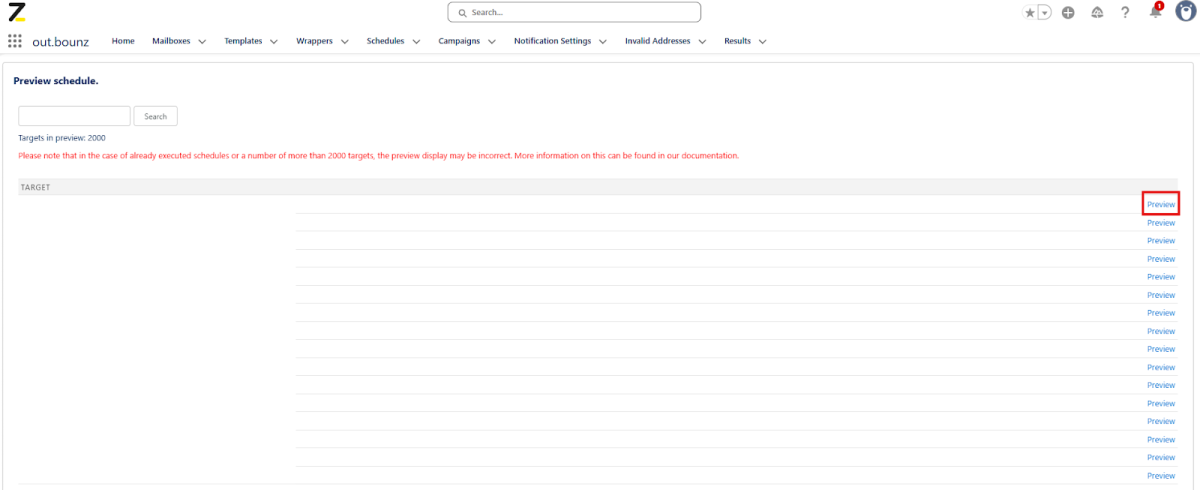Expand the Notification Settings chevron
Screen dimensions: 1200x490
pyautogui.click(x=602, y=42)
